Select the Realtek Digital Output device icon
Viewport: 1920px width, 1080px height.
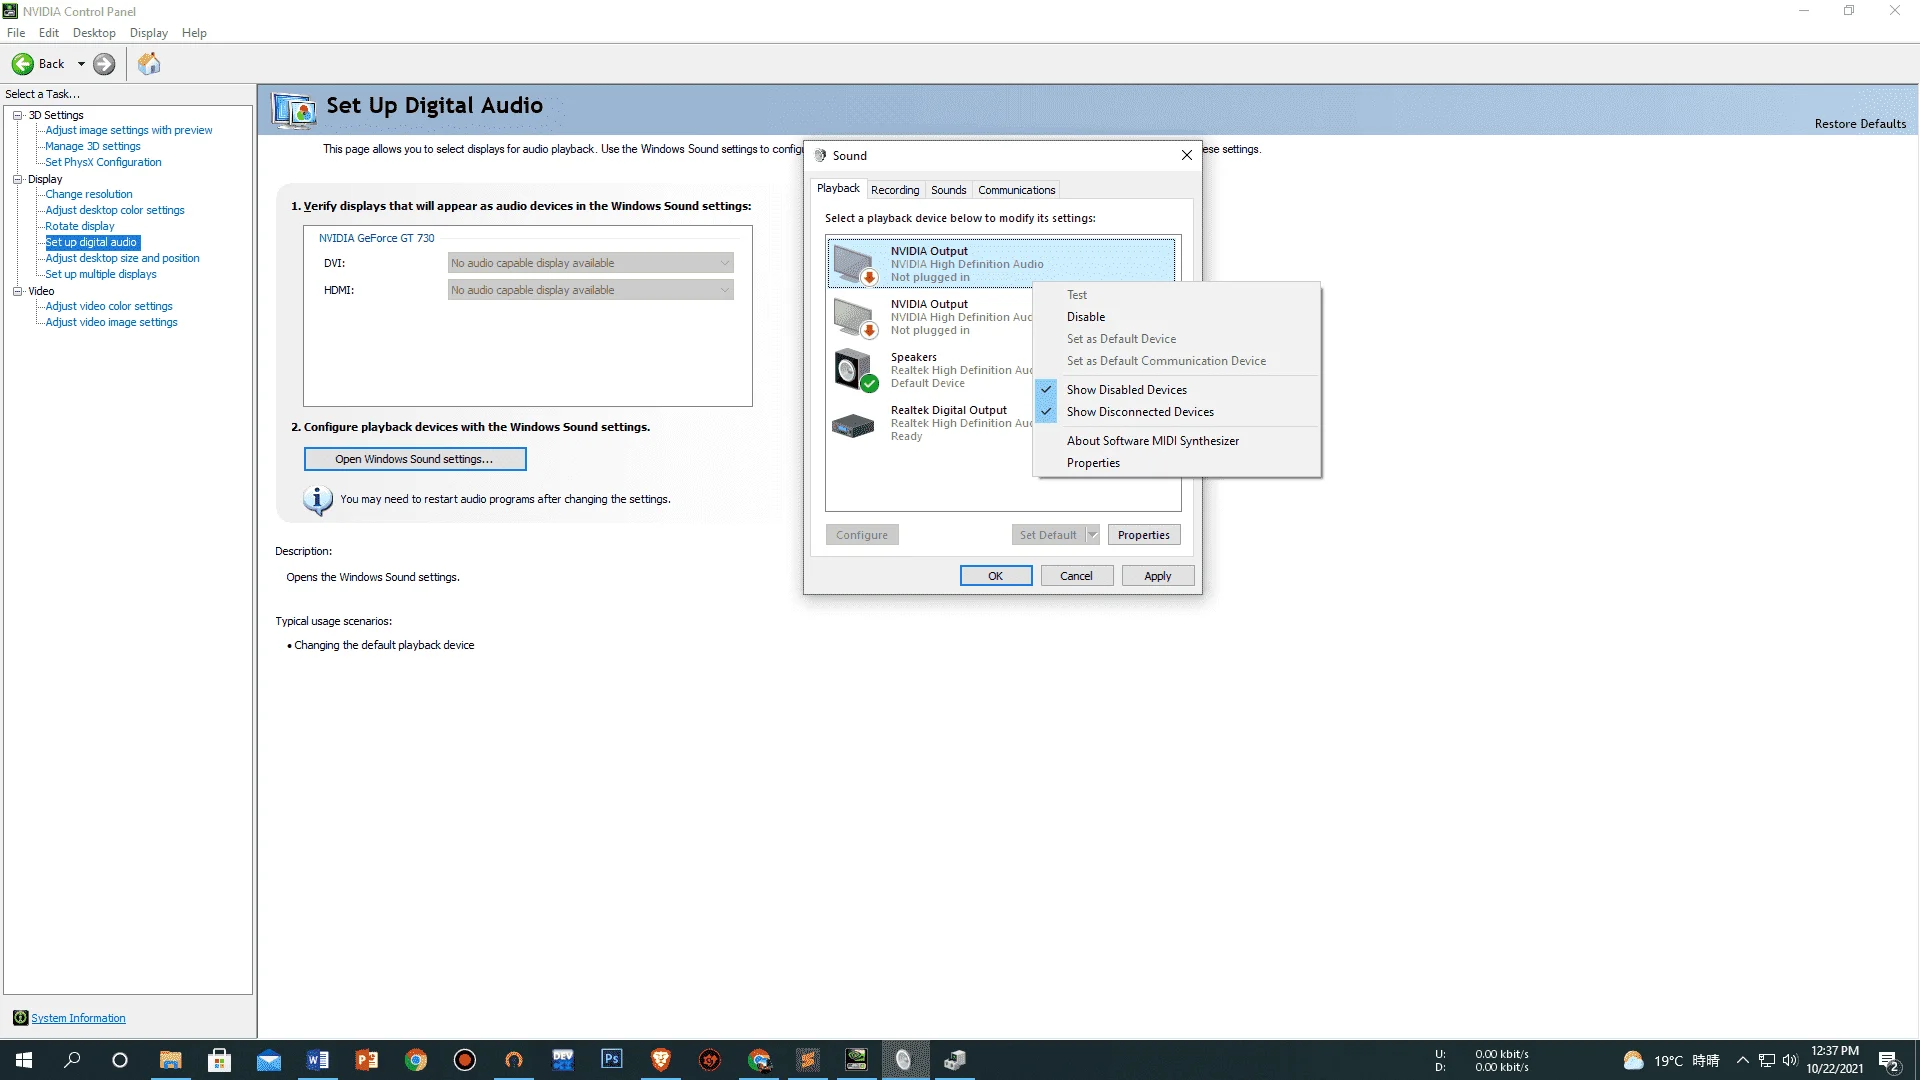point(853,425)
